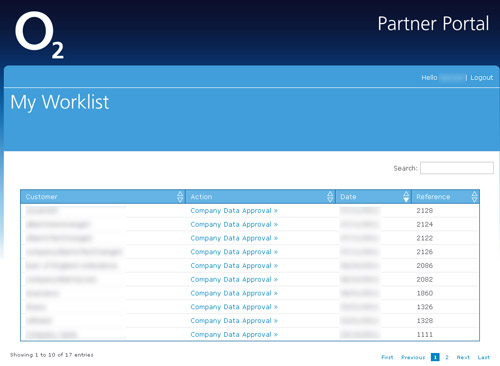Image resolution: width=500 pixels, height=366 pixels.
Task: Open Company Data Approval for reference 2124
Action: [x=234, y=224]
